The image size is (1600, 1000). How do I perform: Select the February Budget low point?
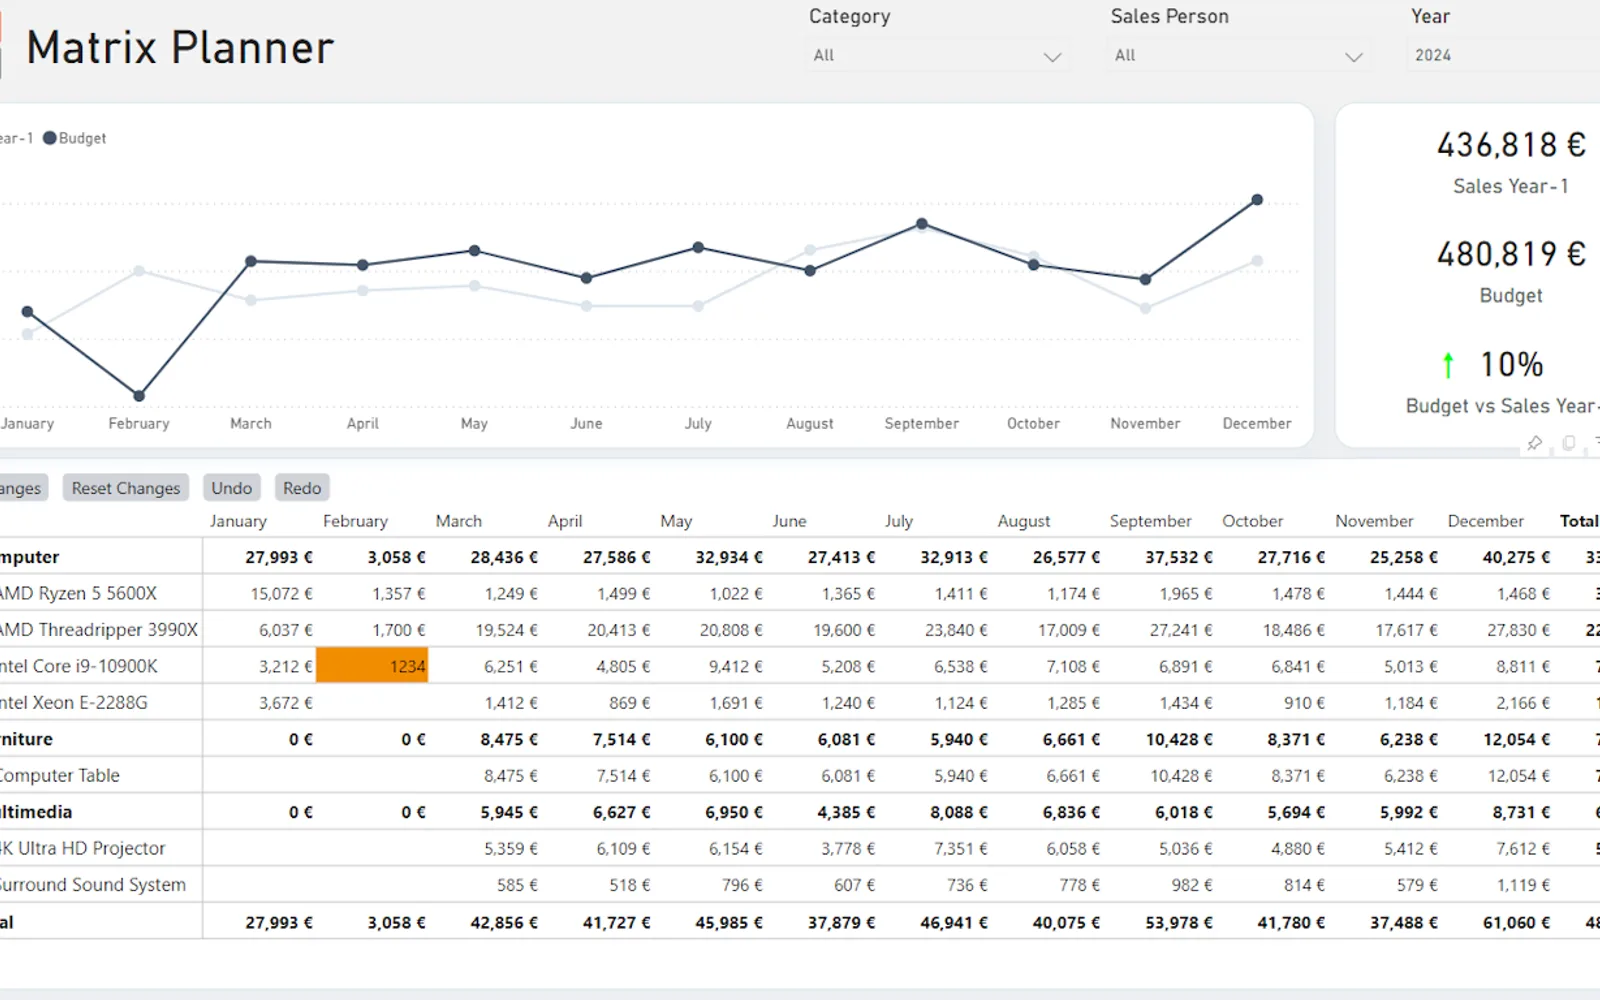pyautogui.click(x=139, y=396)
